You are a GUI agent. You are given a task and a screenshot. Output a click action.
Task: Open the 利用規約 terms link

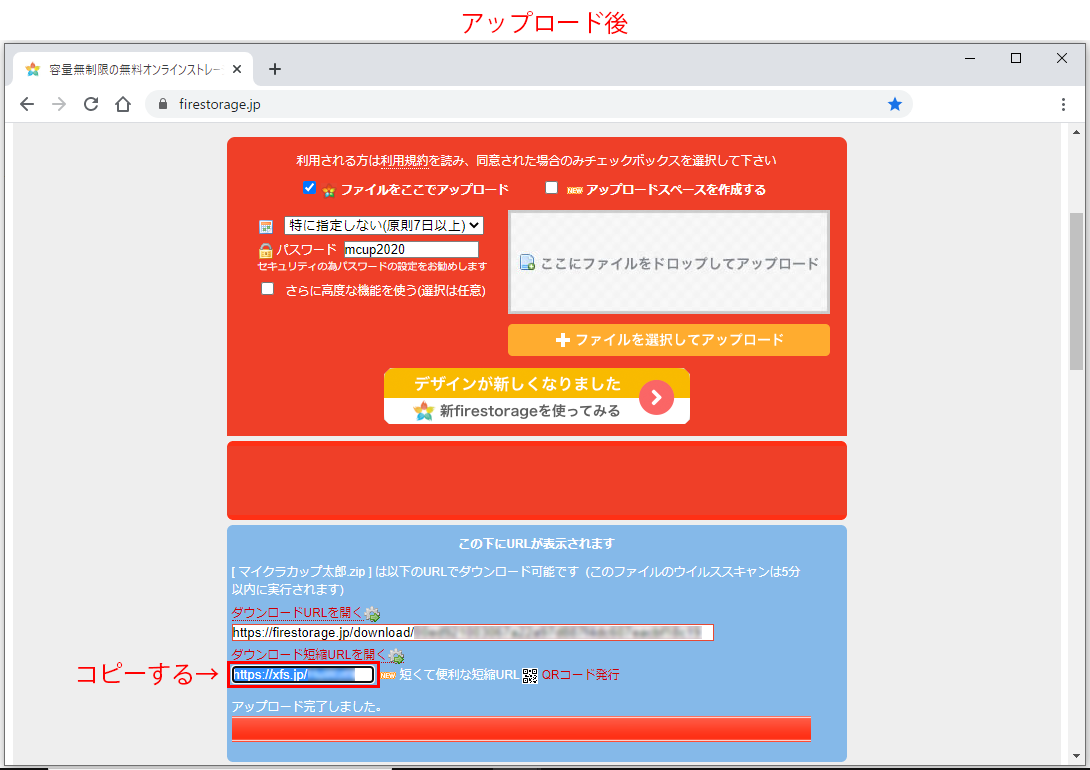[405, 161]
